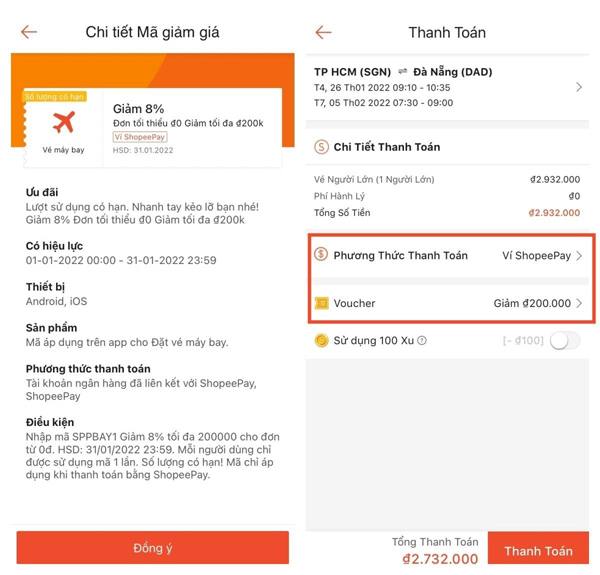Toggle the Sử dụng 100 Xu switch

[565, 340]
